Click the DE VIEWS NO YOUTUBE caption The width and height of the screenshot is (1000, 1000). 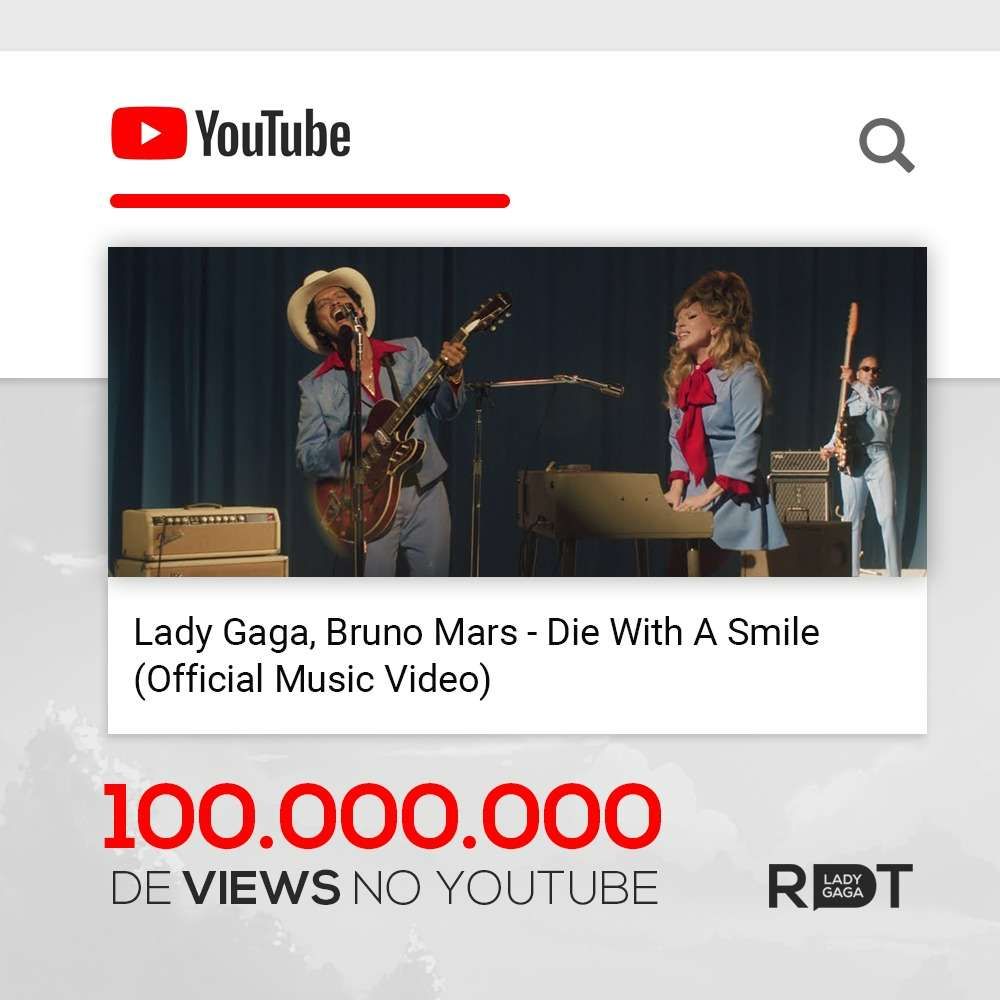tap(385, 887)
